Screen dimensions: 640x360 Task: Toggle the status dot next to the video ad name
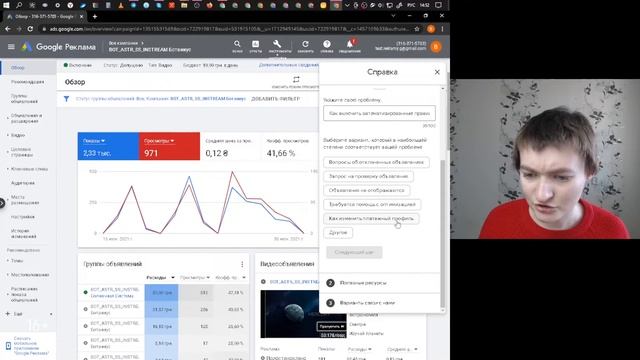[263, 282]
